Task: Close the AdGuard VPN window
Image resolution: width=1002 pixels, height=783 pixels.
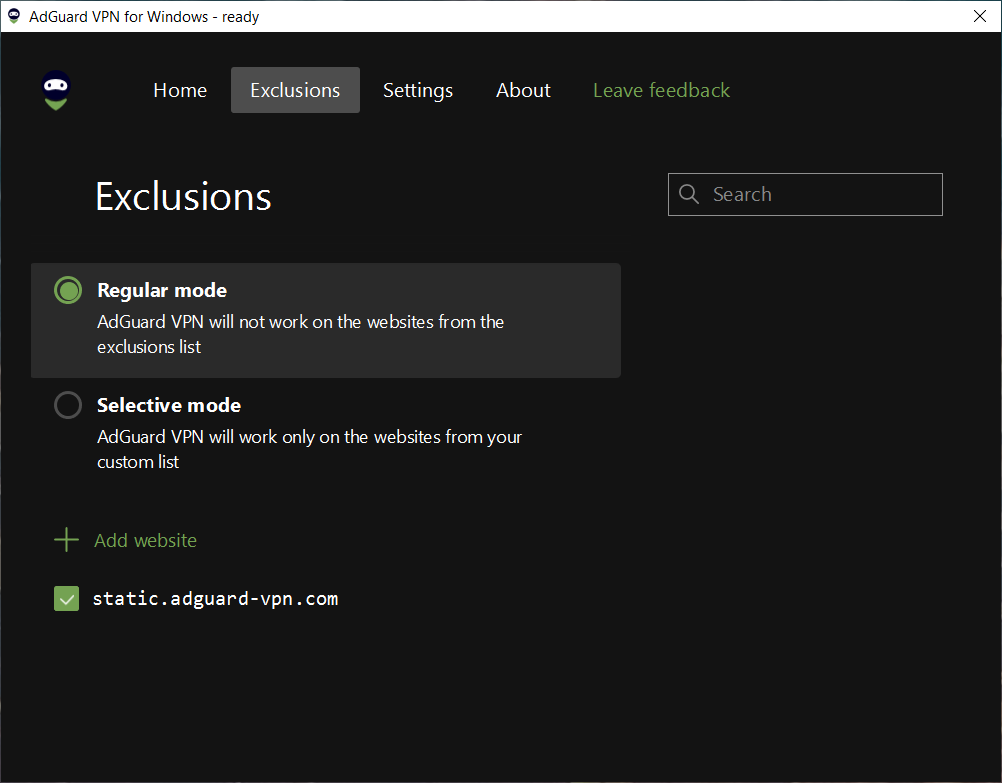Action: [x=979, y=16]
